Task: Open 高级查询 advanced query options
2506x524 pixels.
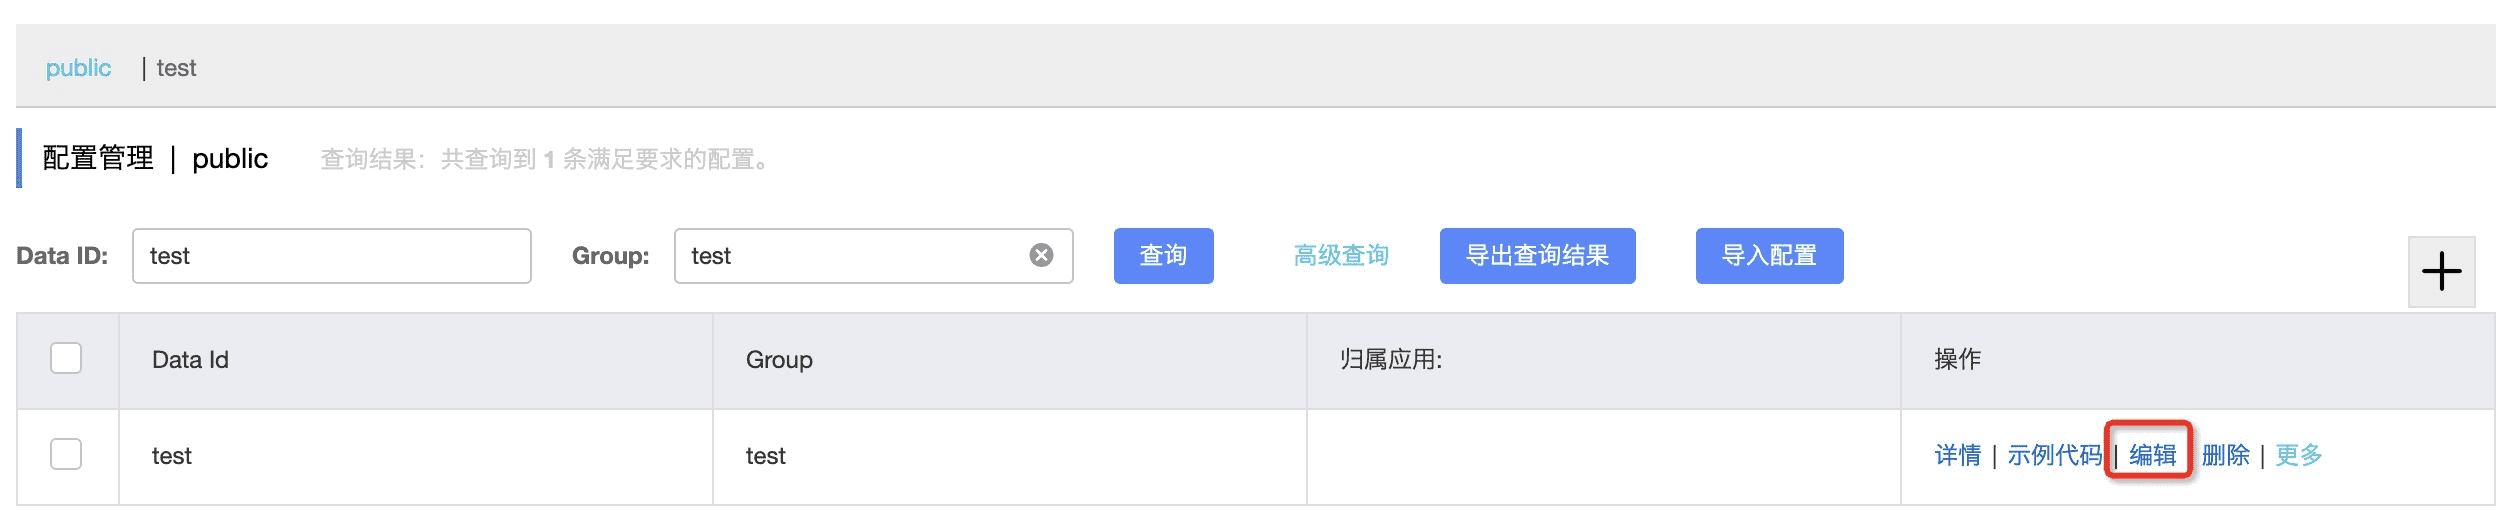Action: pyautogui.click(x=1341, y=256)
